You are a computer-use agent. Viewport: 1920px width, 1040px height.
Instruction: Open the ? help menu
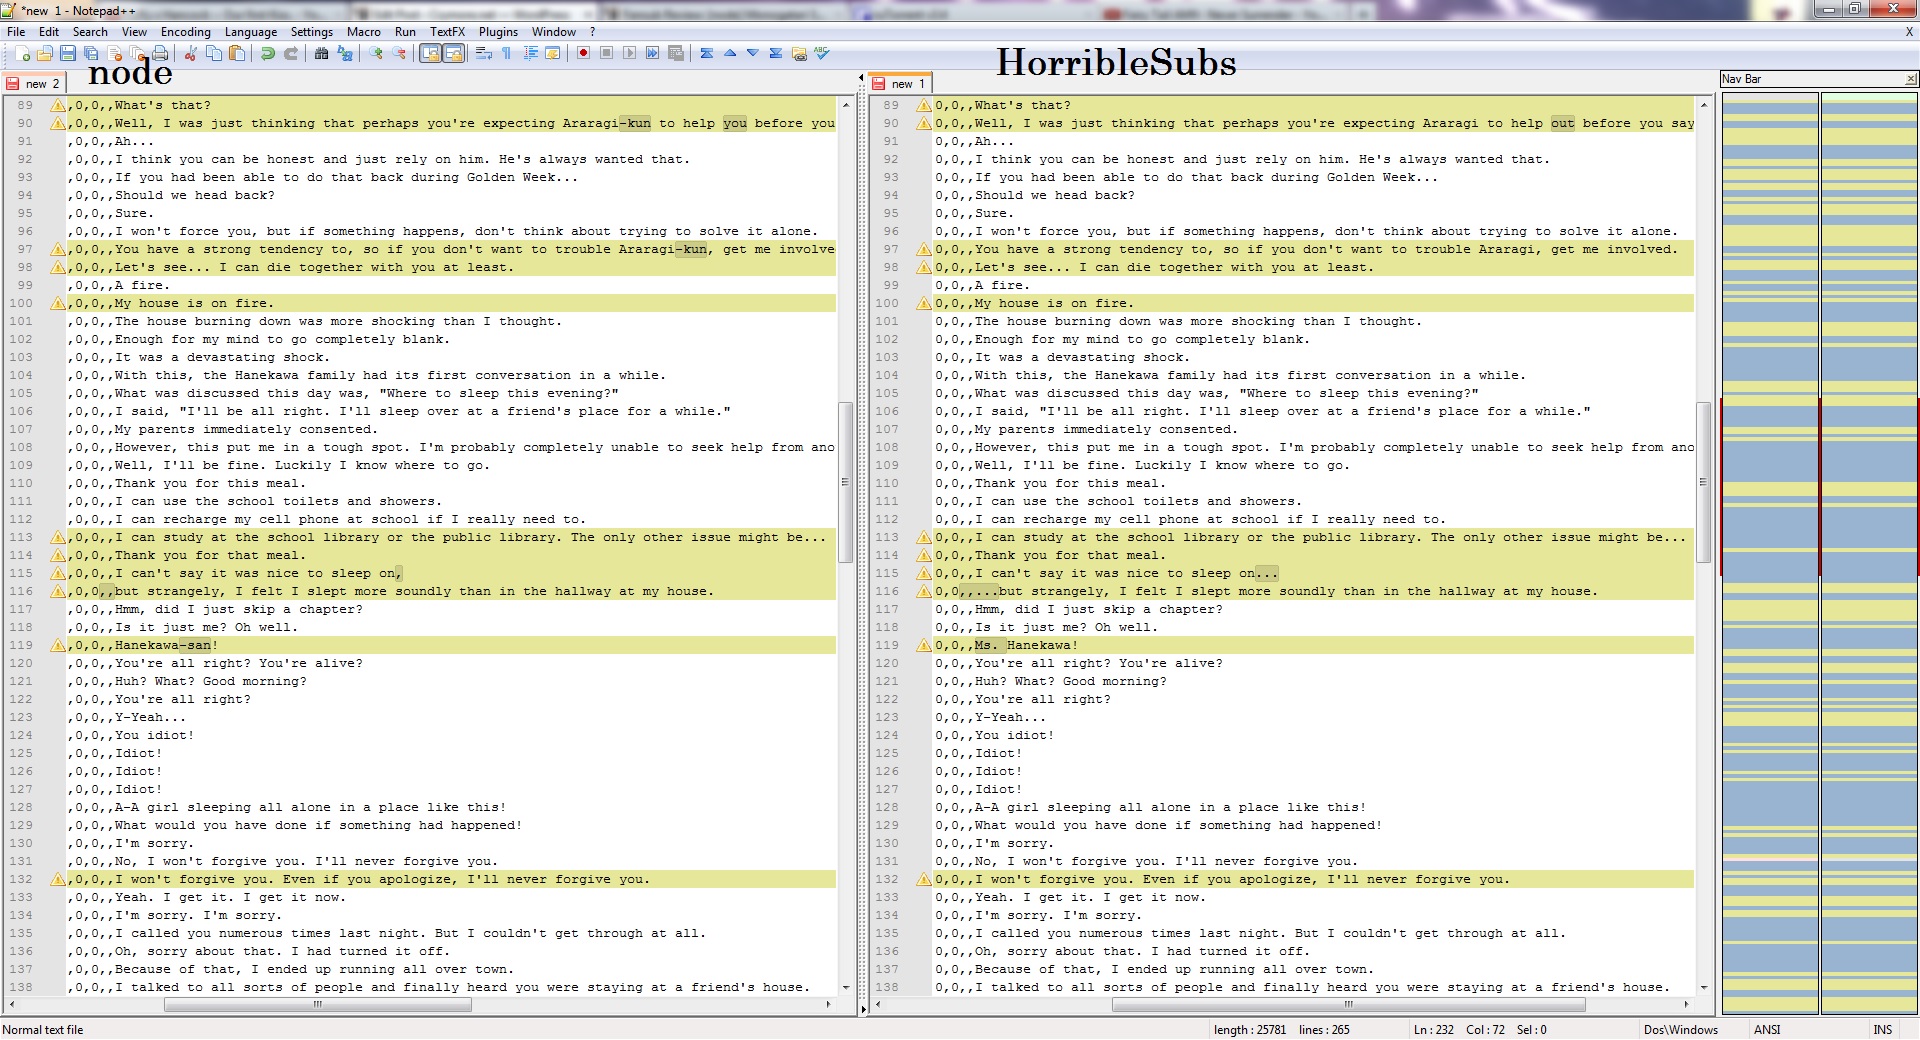click(592, 32)
